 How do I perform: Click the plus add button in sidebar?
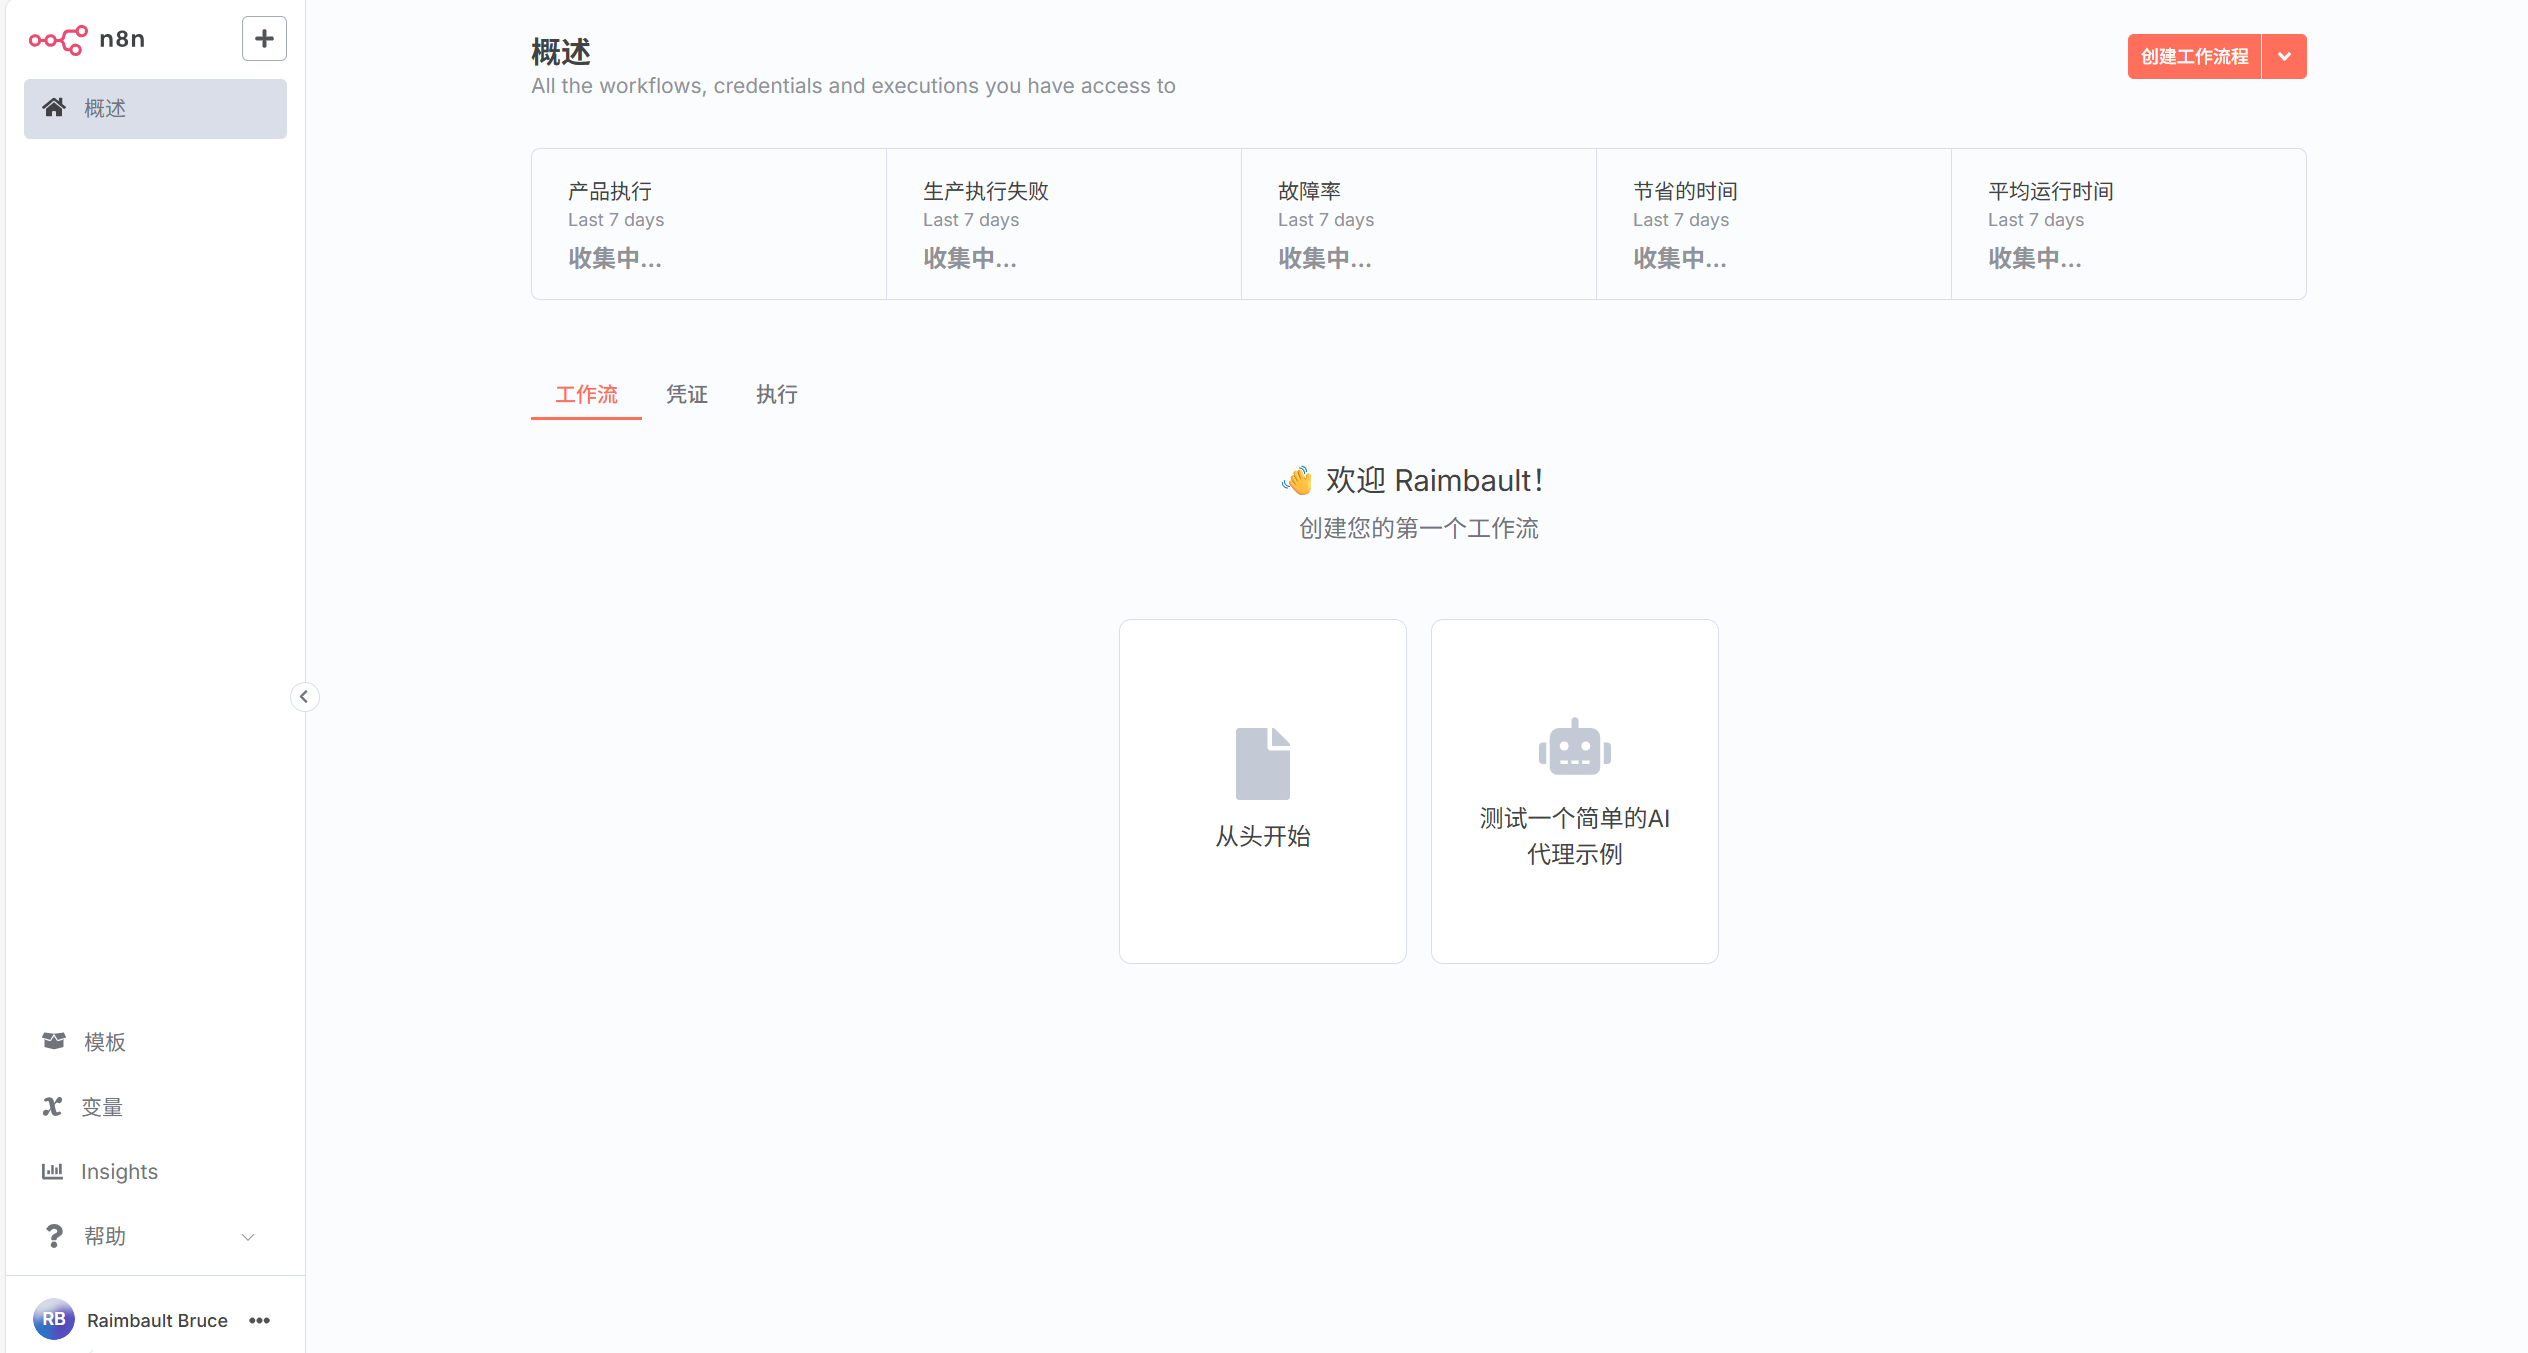coord(264,39)
